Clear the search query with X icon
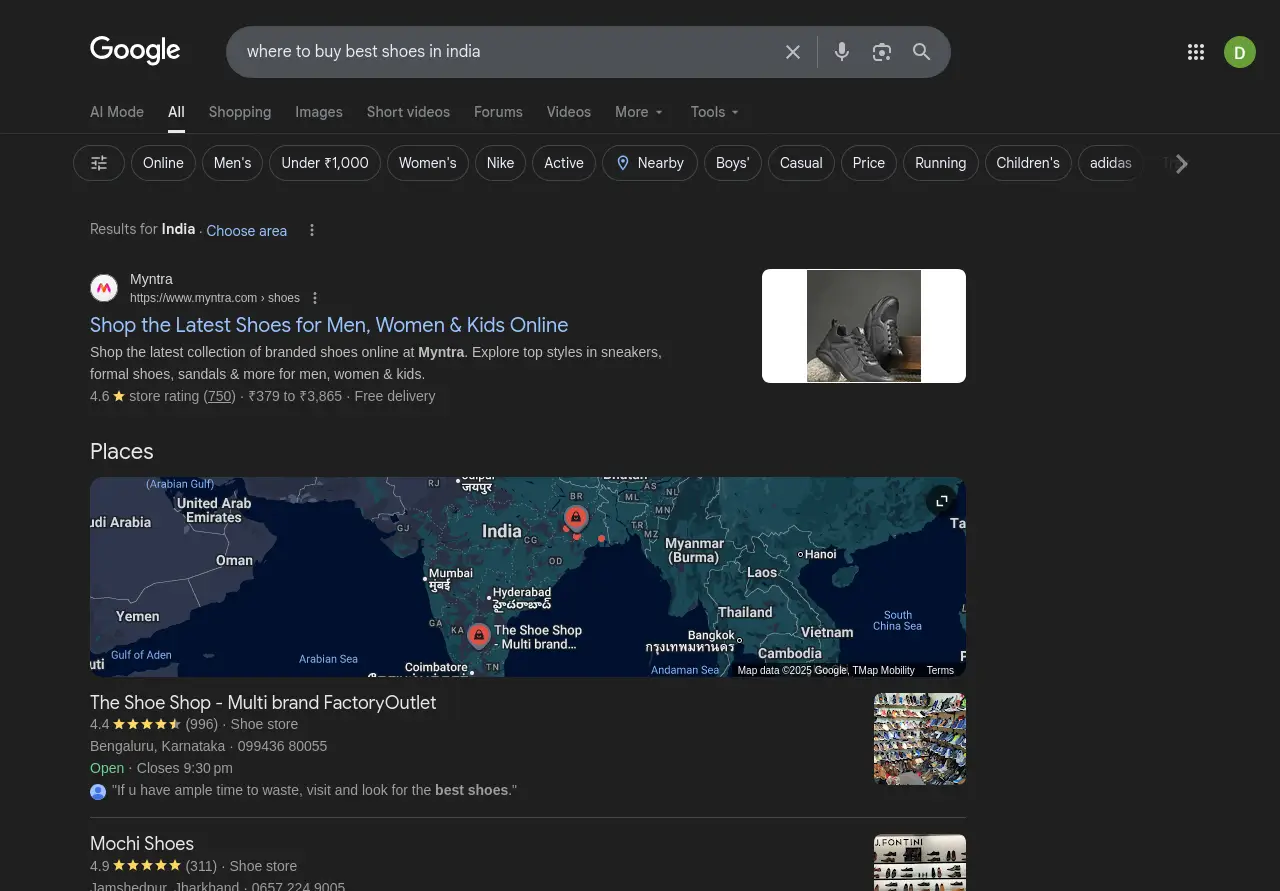The height and width of the screenshot is (891, 1280). point(793,52)
